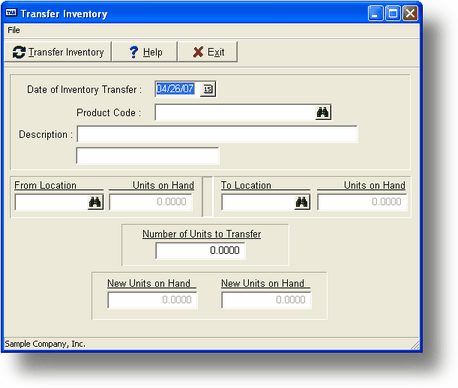Close the Transfer Inventory window
The width and height of the screenshot is (458, 388).
410,14
